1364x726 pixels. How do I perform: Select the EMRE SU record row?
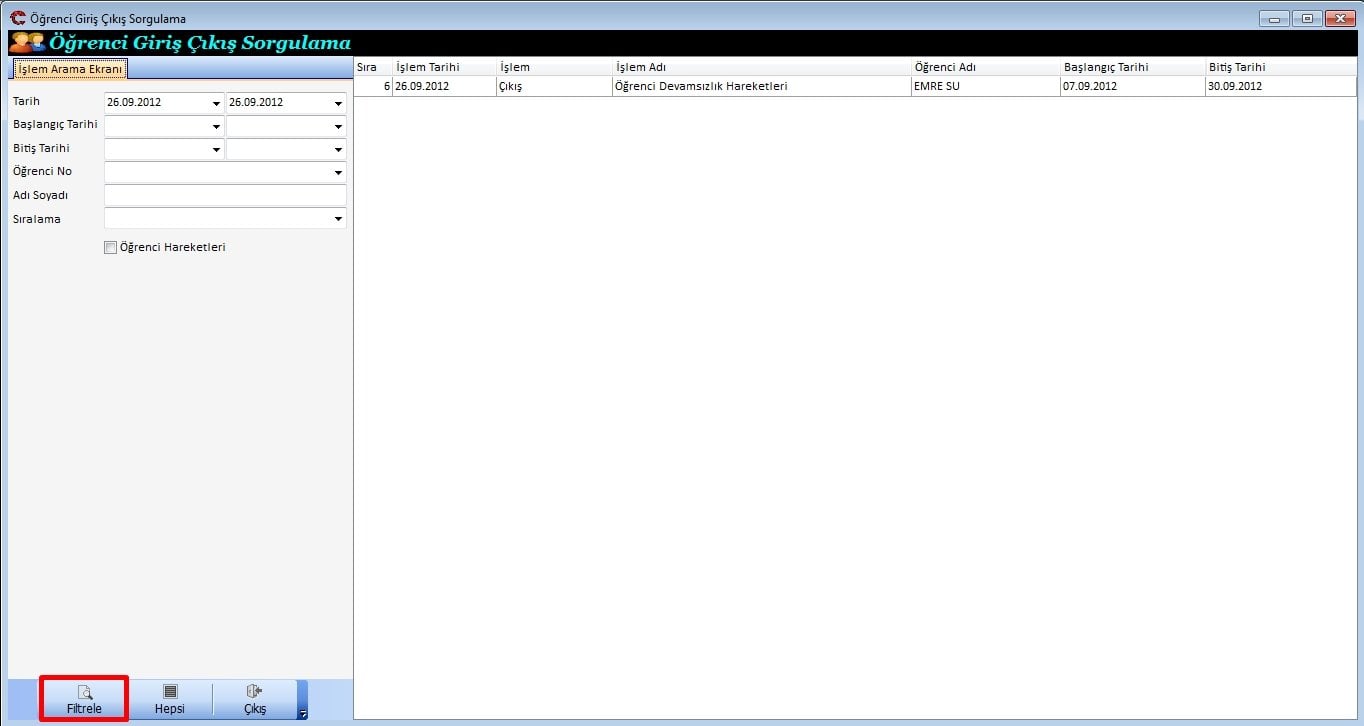coord(935,86)
